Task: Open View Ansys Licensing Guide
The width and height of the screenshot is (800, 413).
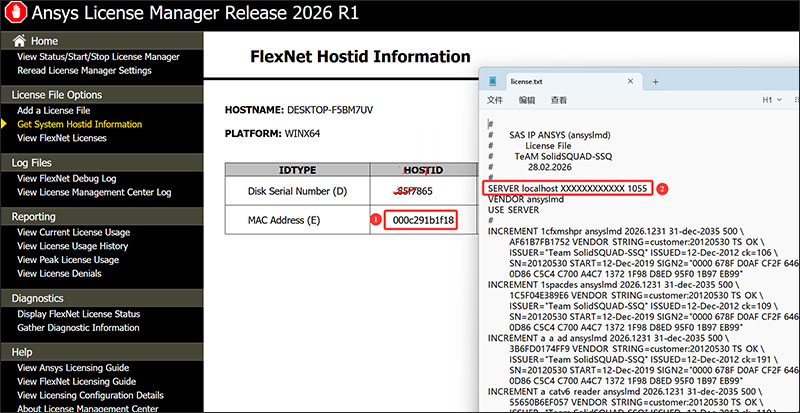Action: 73,368
